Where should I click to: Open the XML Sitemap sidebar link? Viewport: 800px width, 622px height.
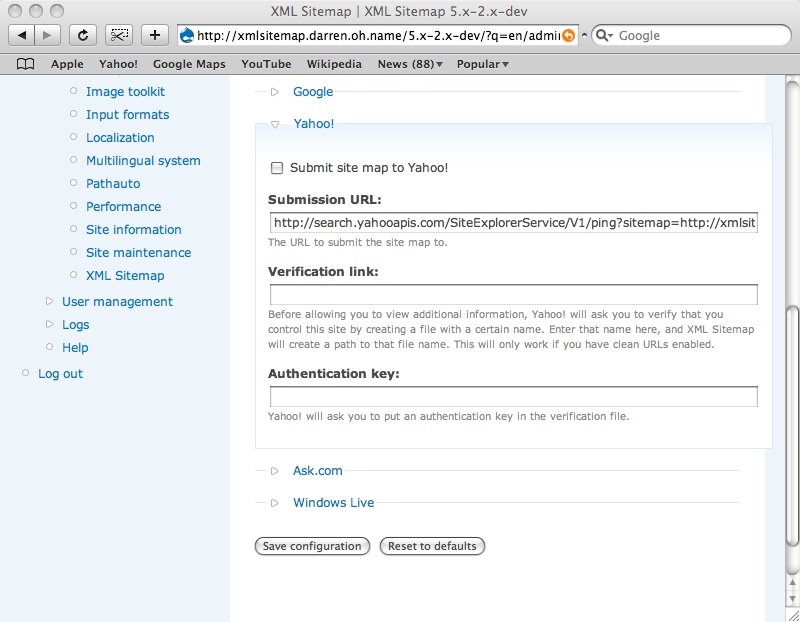[x=125, y=275]
